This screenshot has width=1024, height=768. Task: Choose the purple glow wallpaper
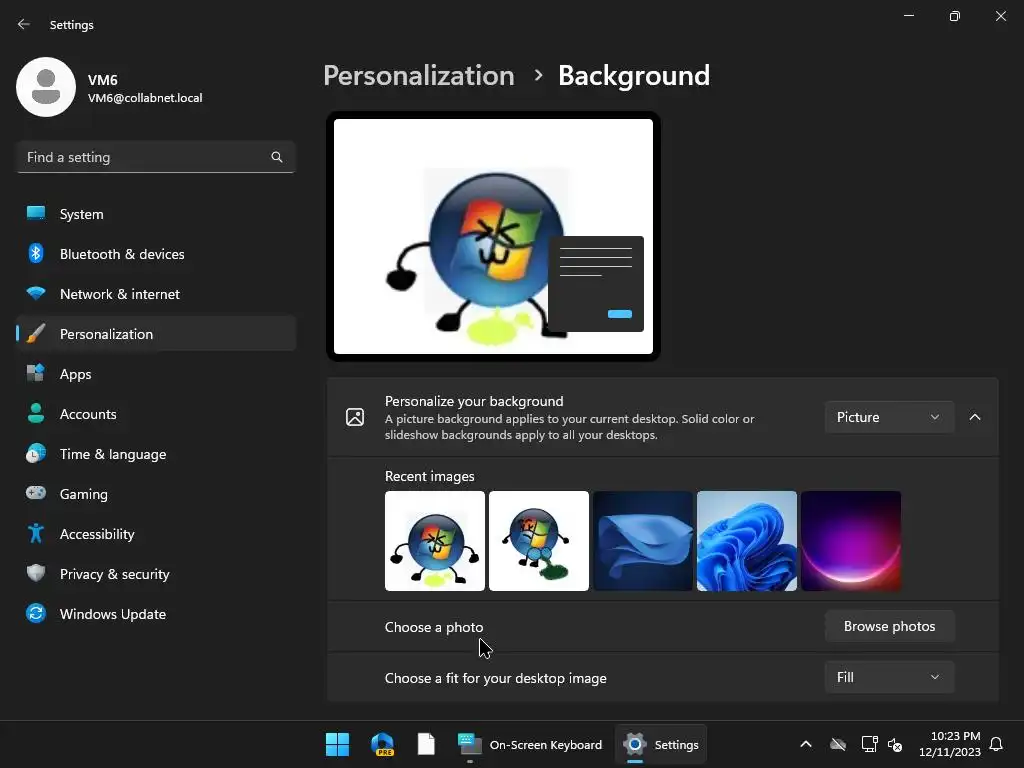pos(851,541)
